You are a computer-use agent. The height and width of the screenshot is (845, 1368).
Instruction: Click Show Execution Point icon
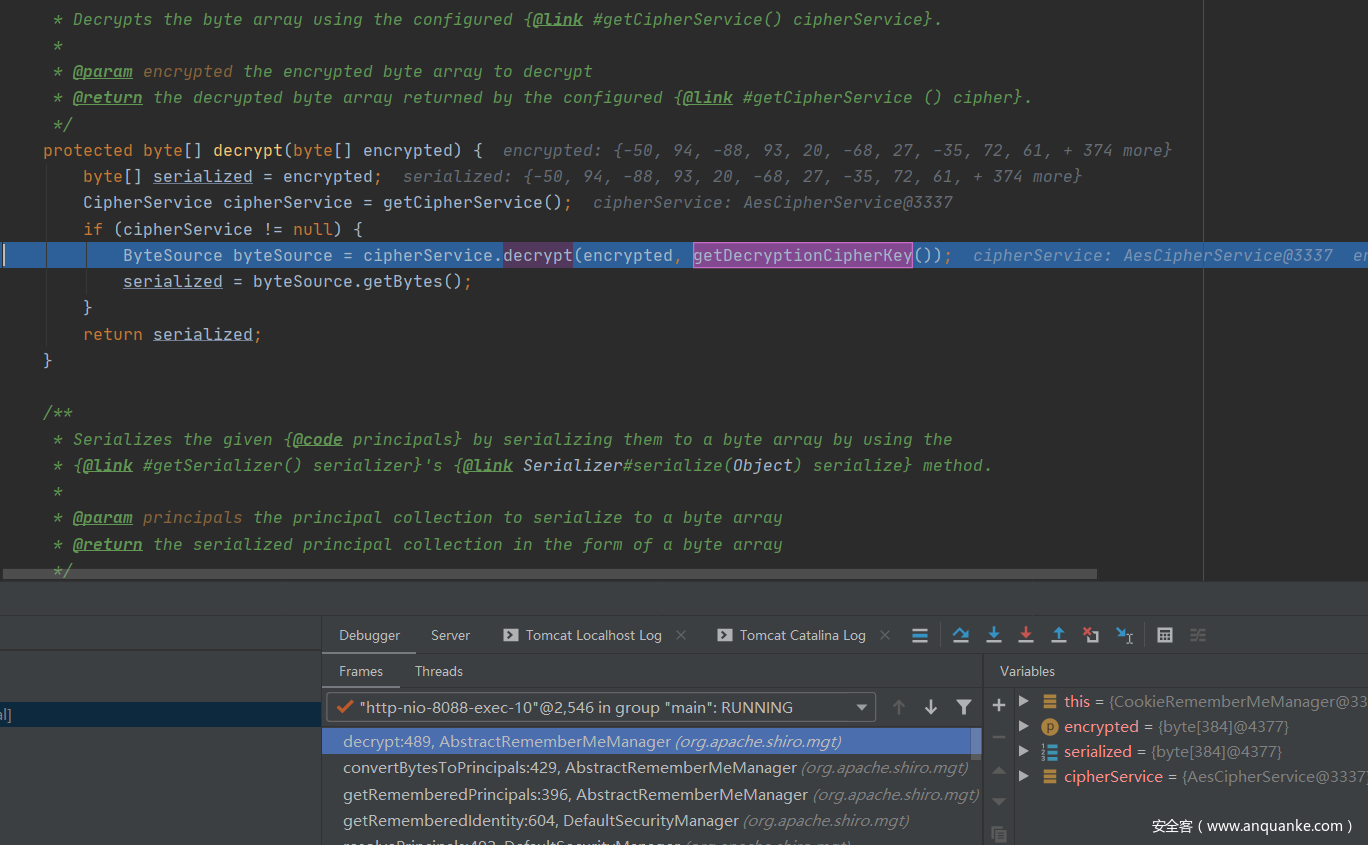point(920,635)
